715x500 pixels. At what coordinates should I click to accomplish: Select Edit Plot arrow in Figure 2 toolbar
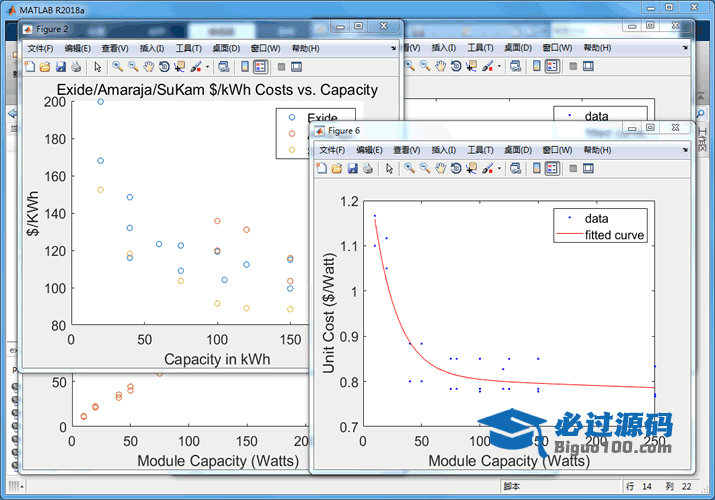[x=97, y=67]
